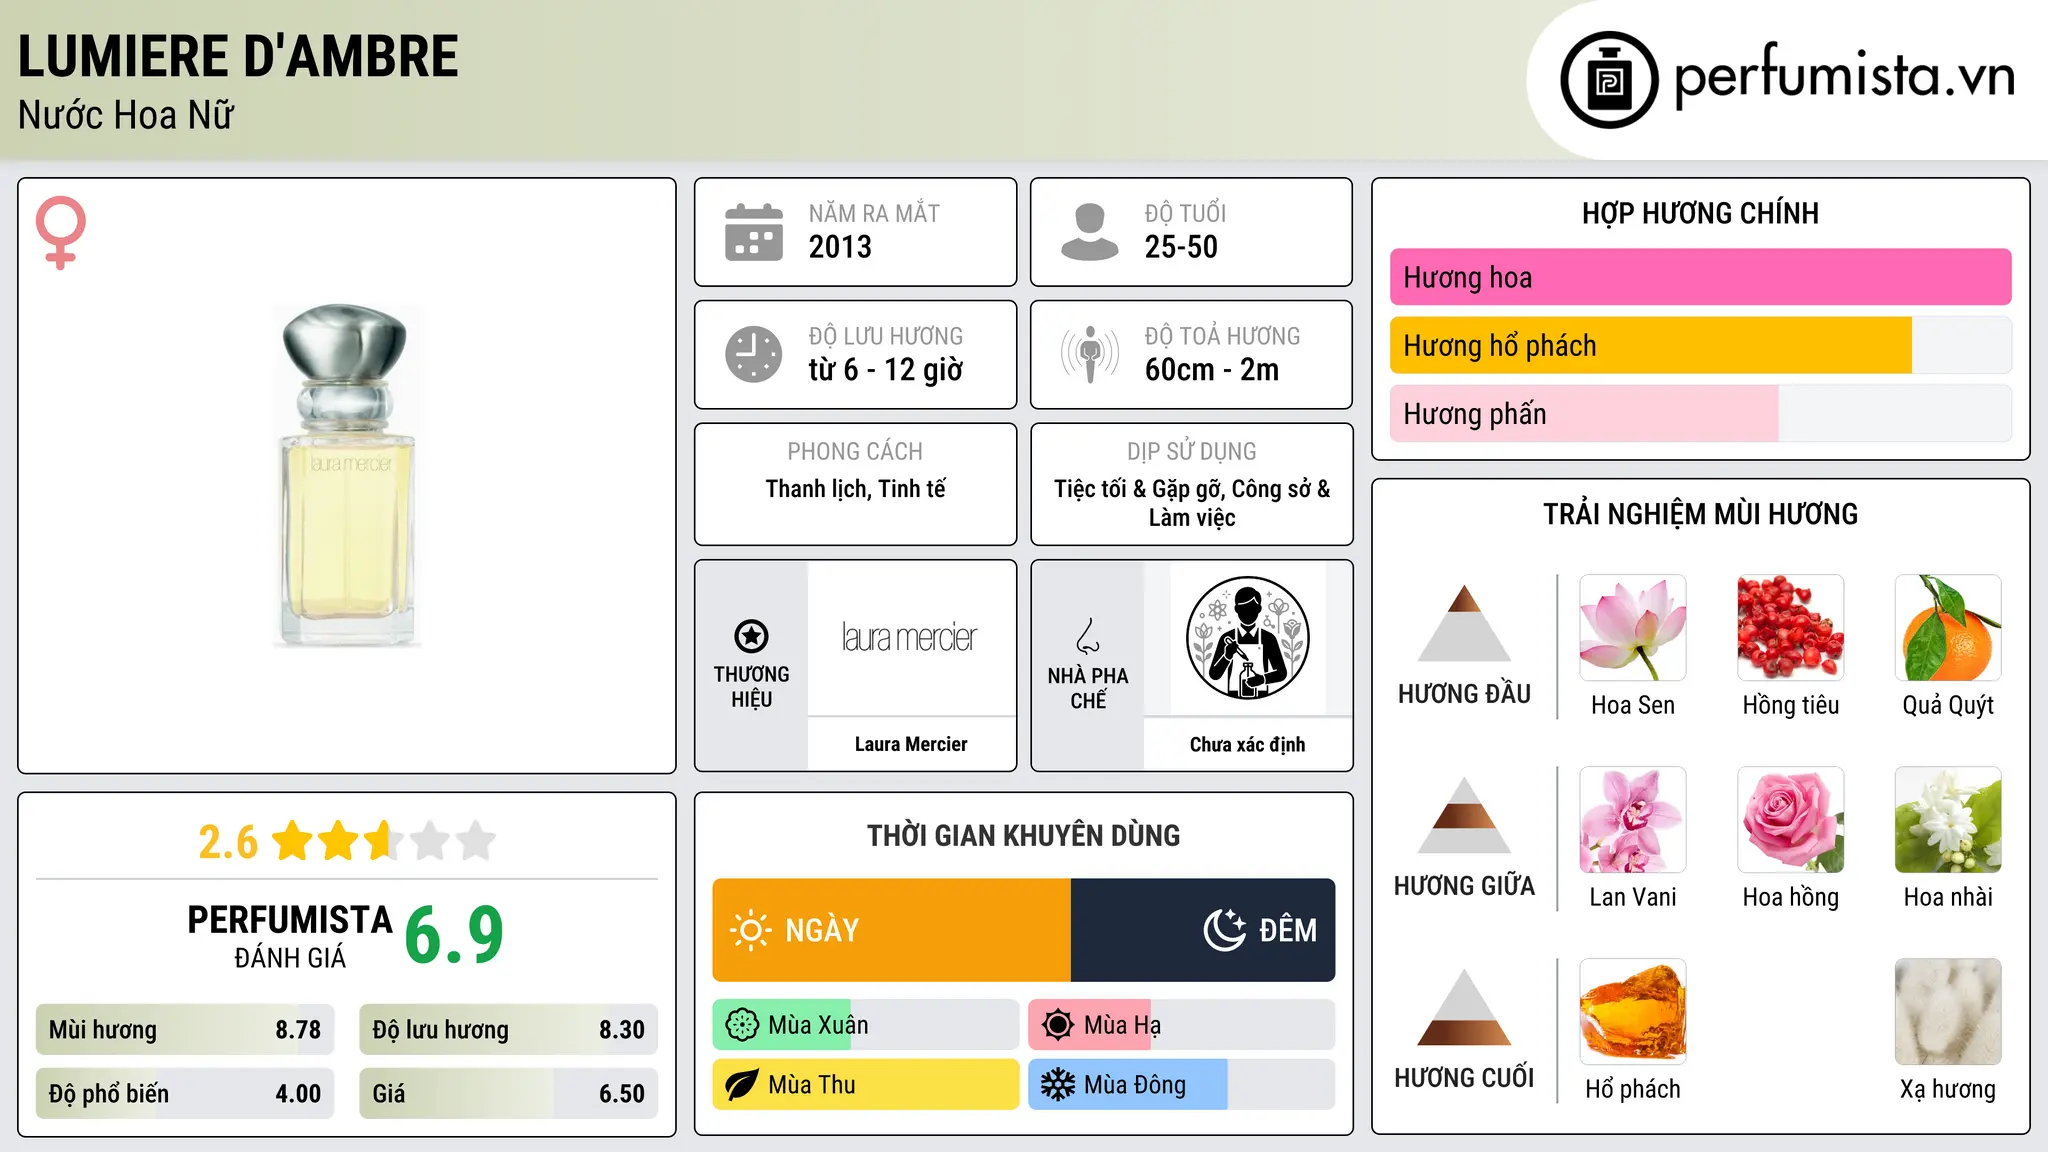Click the THỜI GIAN KHUYÊN DÙNG heading
This screenshot has height=1152, width=2048.
coord(1024,835)
